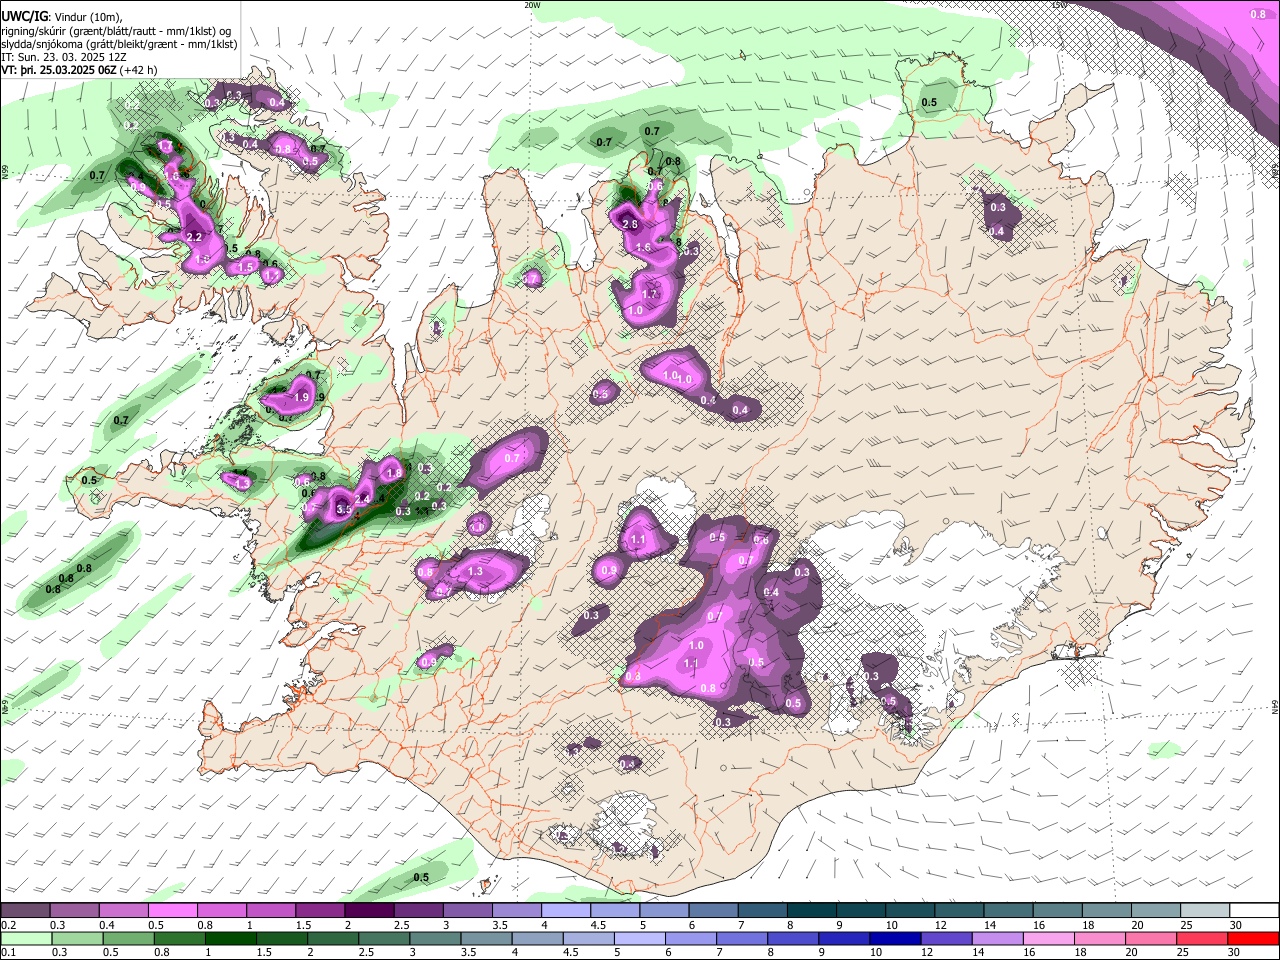Select the bright red 30 rain legend swatch

[1254, 938]
